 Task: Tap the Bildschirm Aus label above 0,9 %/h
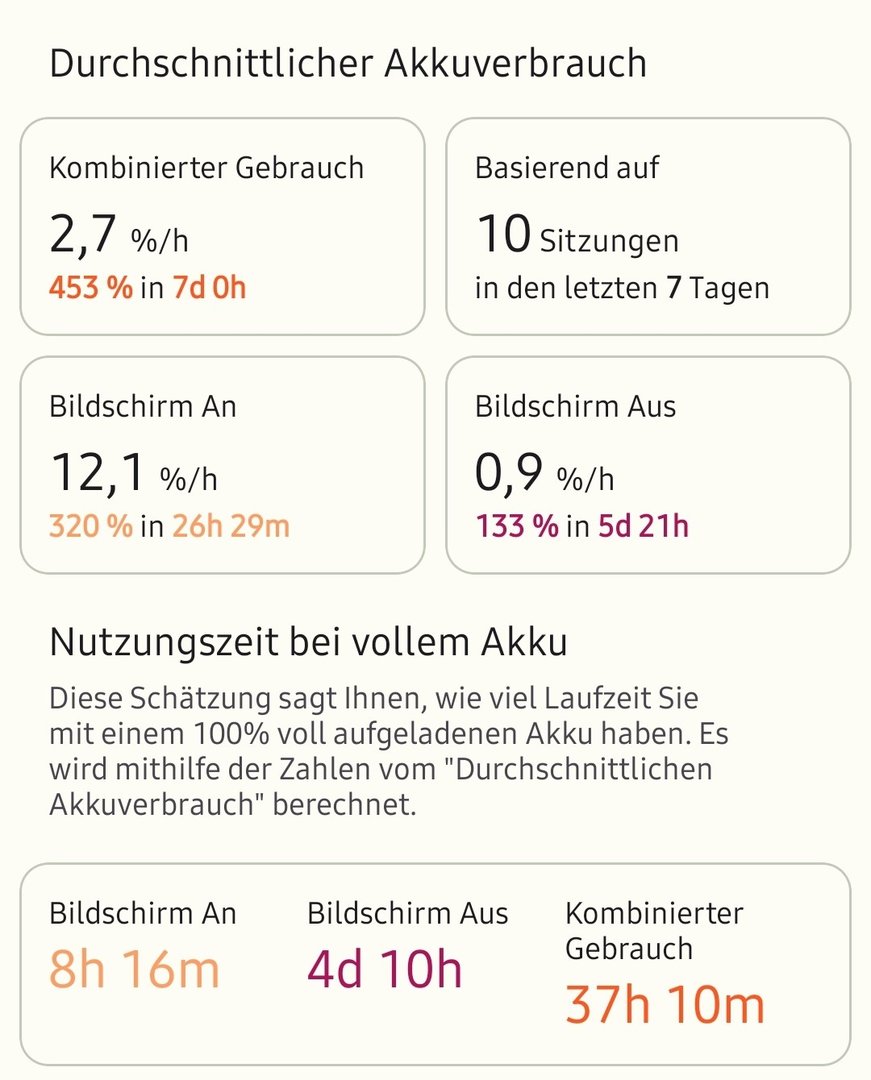pyautogui.click(x=575, y=407)
